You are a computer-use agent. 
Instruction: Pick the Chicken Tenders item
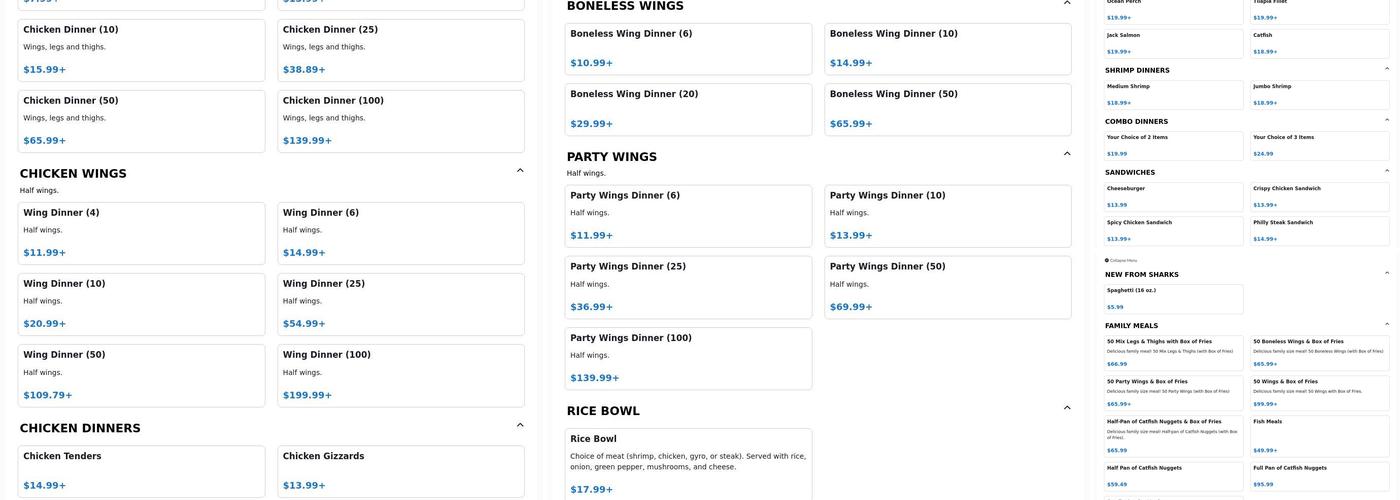coord(141,471)
